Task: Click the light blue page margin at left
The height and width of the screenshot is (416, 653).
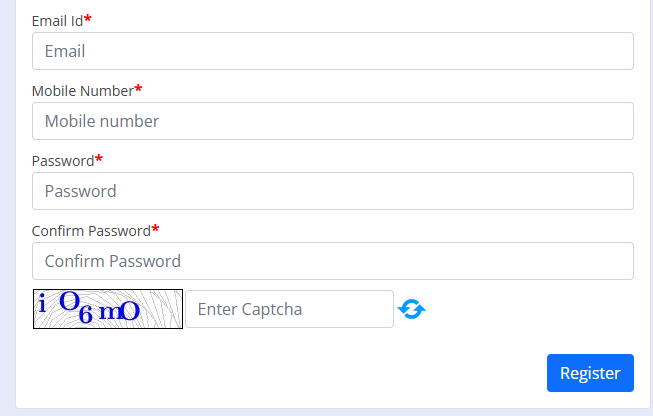Action: pyautogui.click(x=7, y=200)
